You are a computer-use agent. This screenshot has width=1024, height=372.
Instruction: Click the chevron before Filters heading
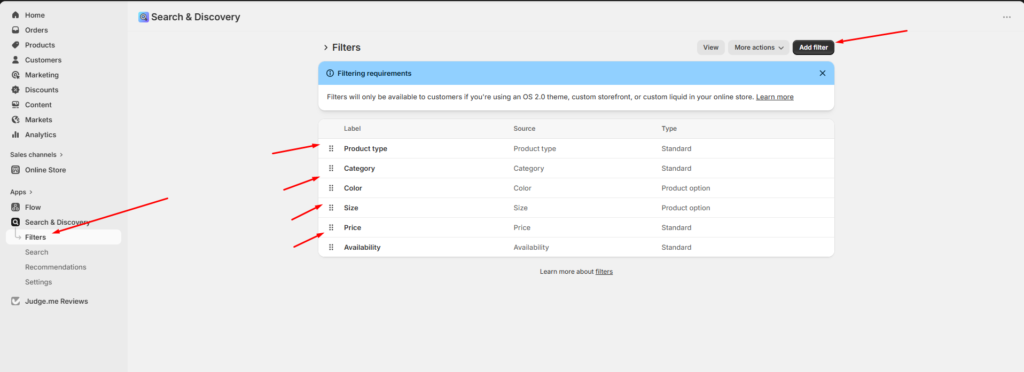(325, 48)
